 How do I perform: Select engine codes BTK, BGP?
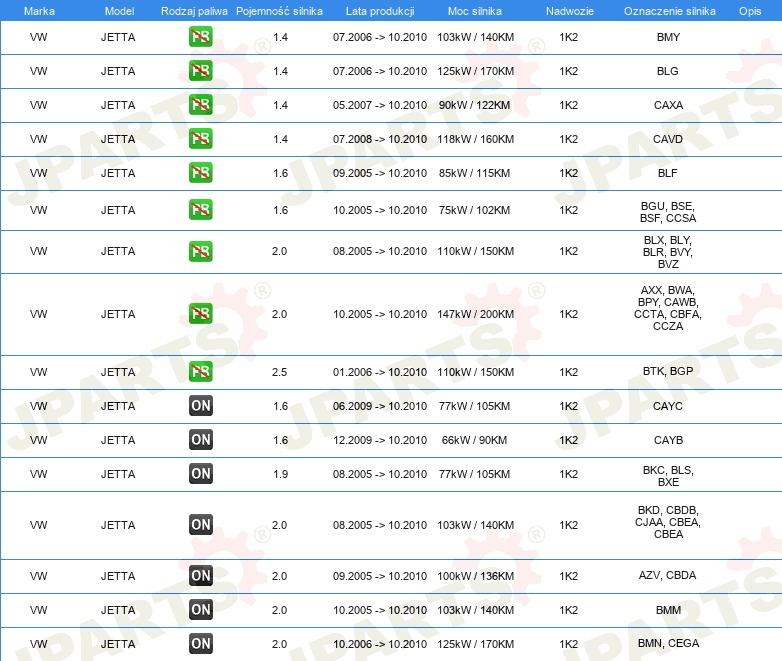(x=668, y=371)
